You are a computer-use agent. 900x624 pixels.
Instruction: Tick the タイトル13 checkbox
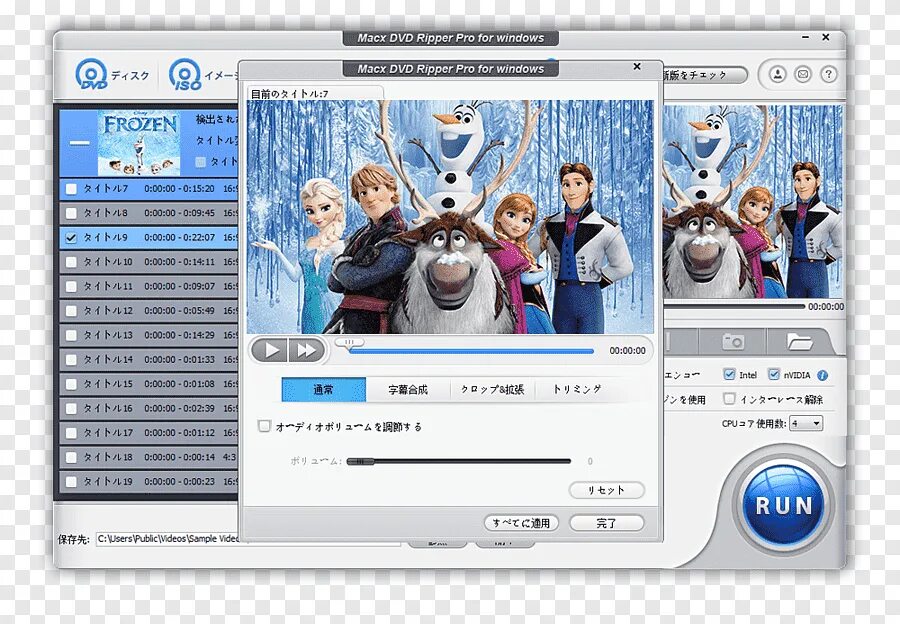tap(71, 335)
